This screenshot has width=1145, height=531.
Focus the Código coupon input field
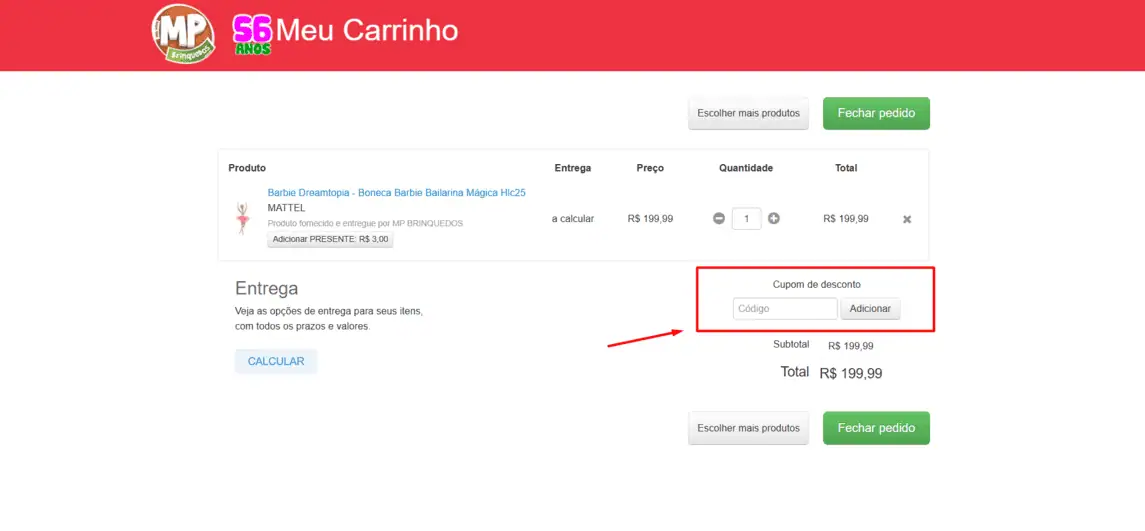pos(785,308)
